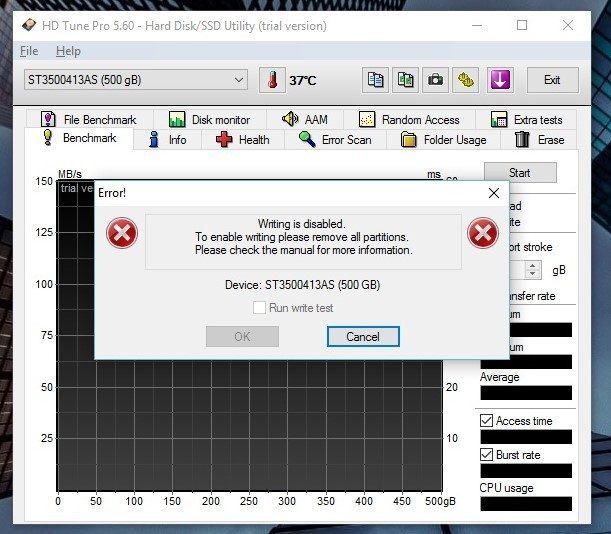Screen dimensions: 611x534
Task: Click the short stroke gB spinner arrows
Action: click(x=532, y=270)
